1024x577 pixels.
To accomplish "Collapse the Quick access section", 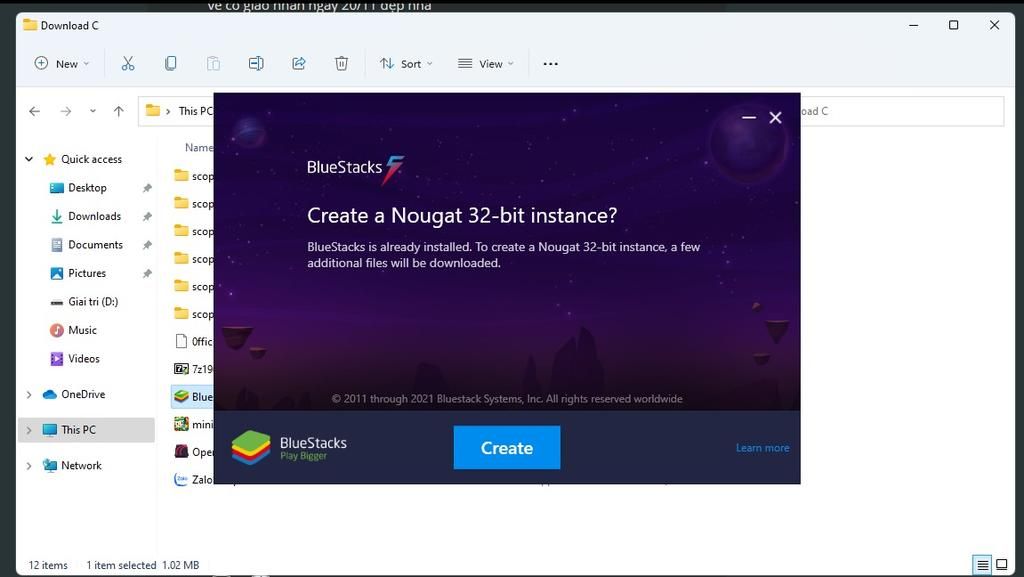I will [x=29, y=159].
